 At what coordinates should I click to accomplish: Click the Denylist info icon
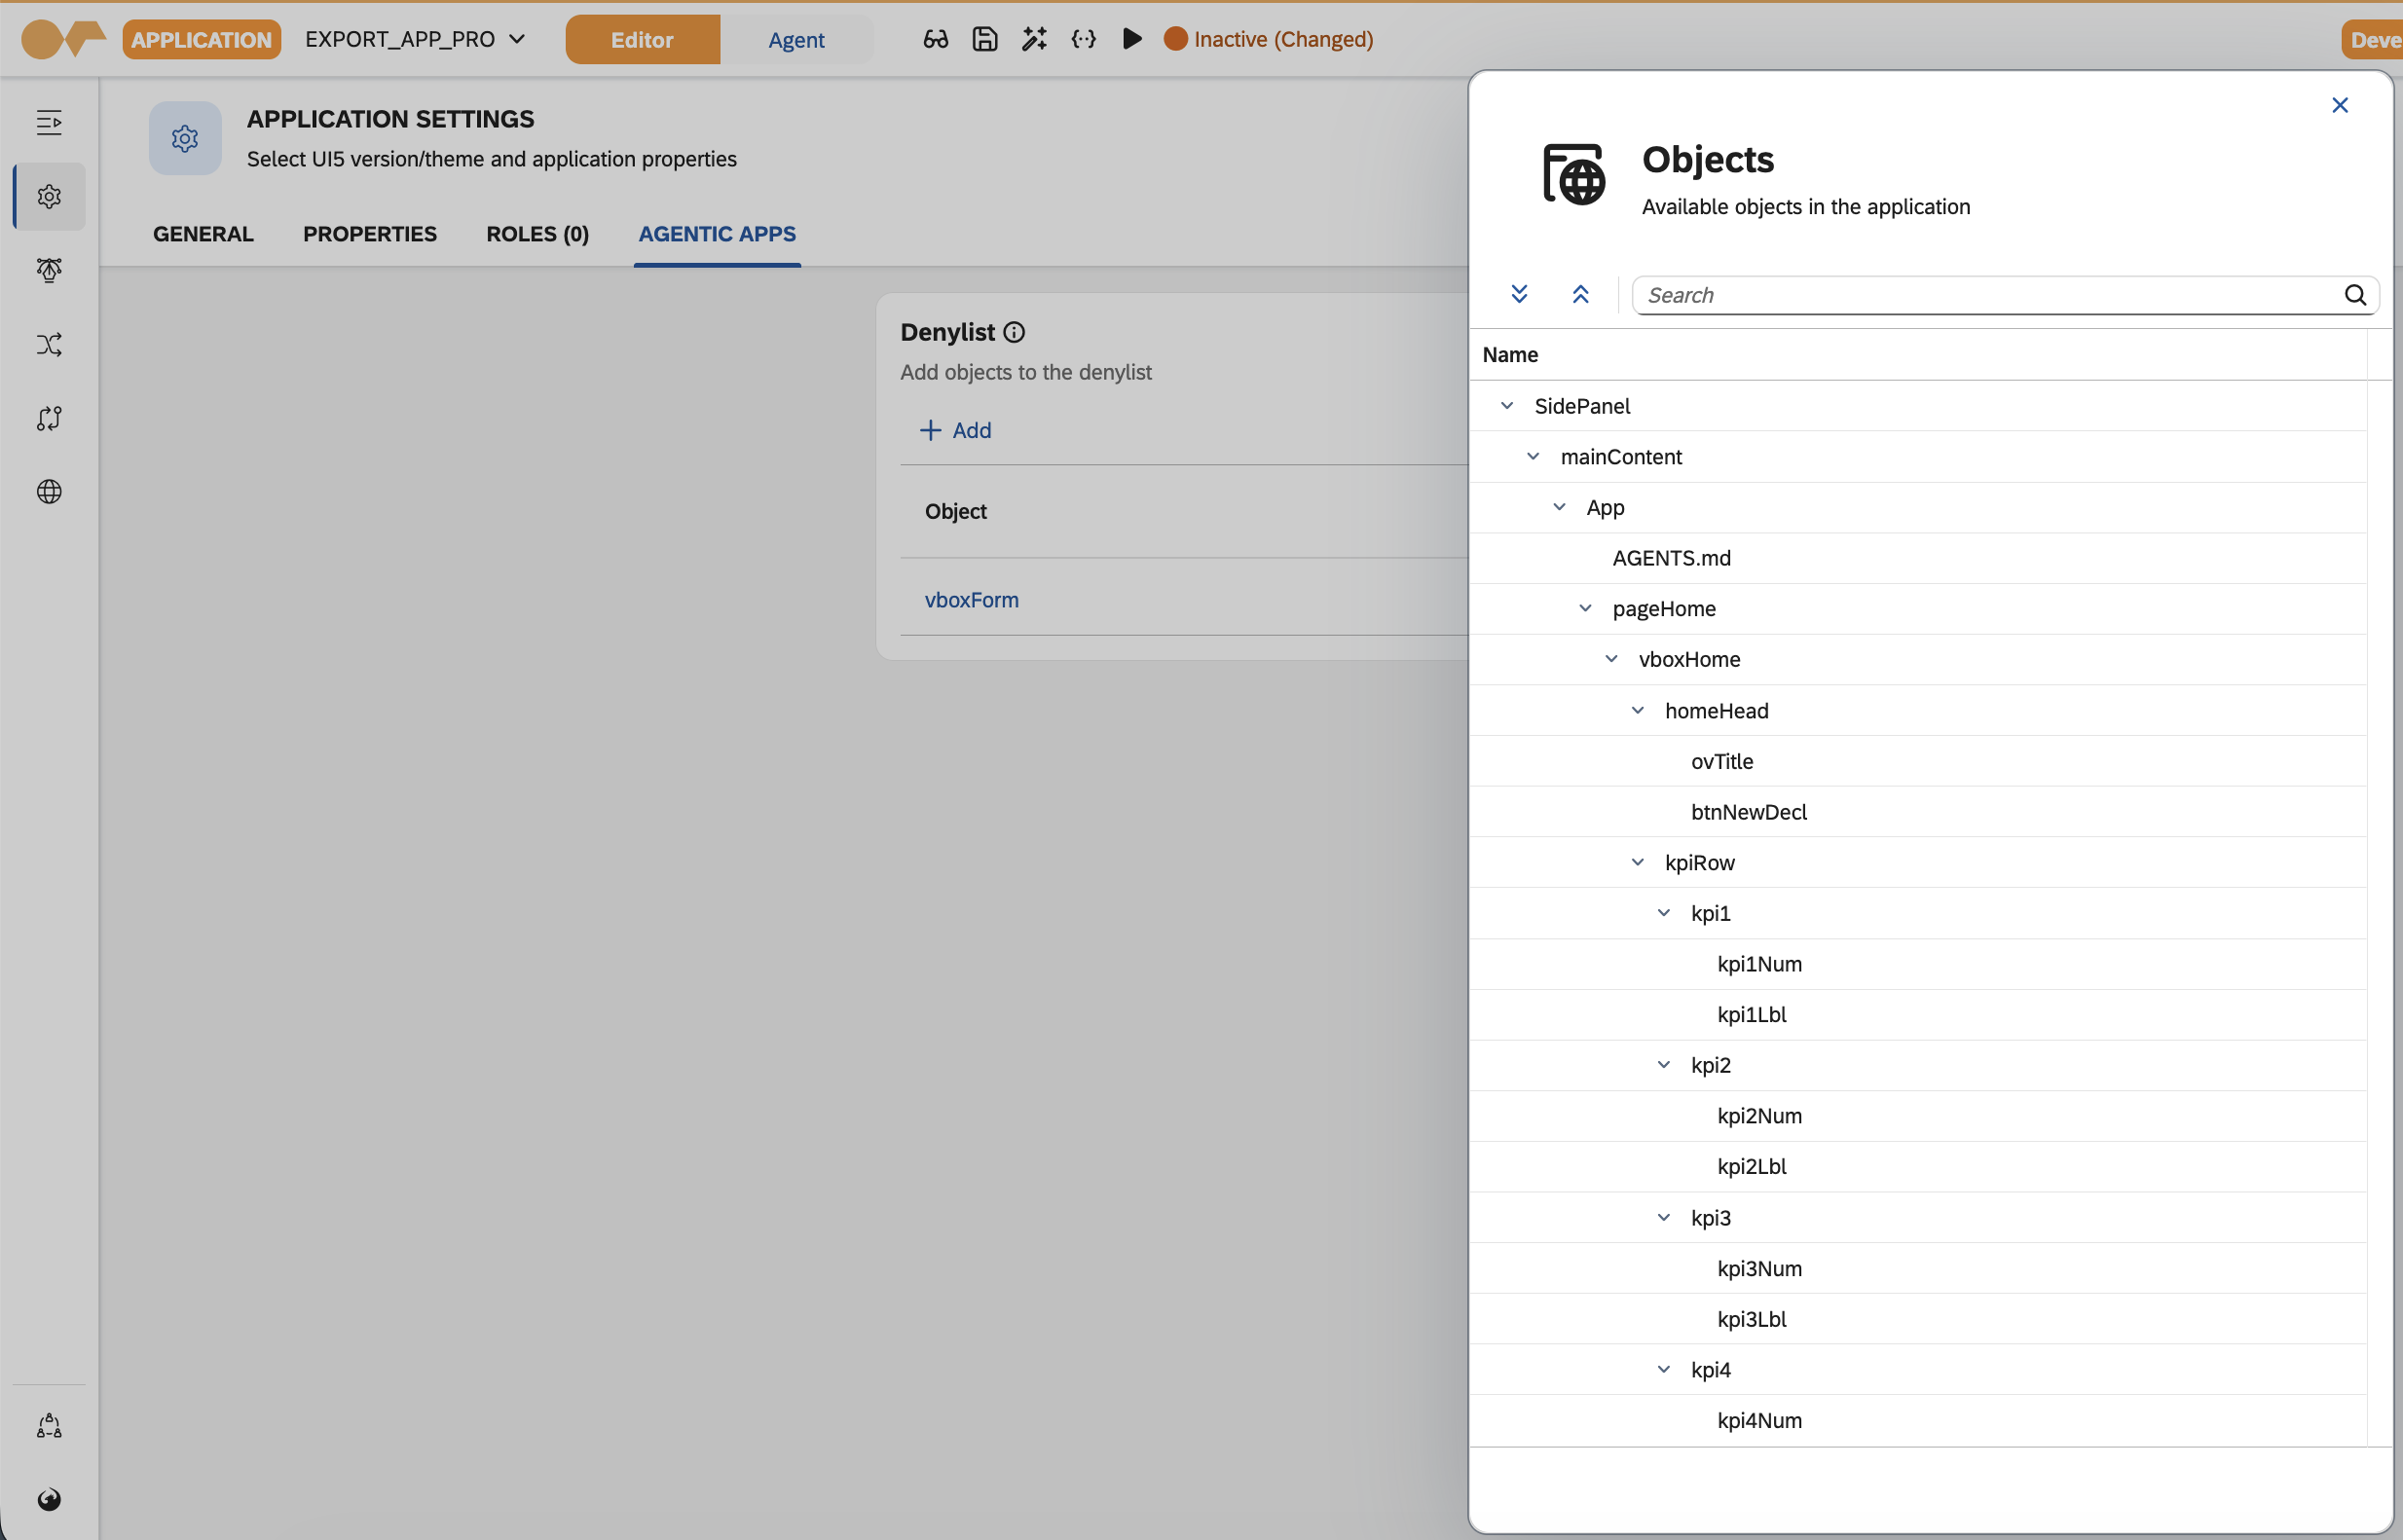pos(1013,332)
